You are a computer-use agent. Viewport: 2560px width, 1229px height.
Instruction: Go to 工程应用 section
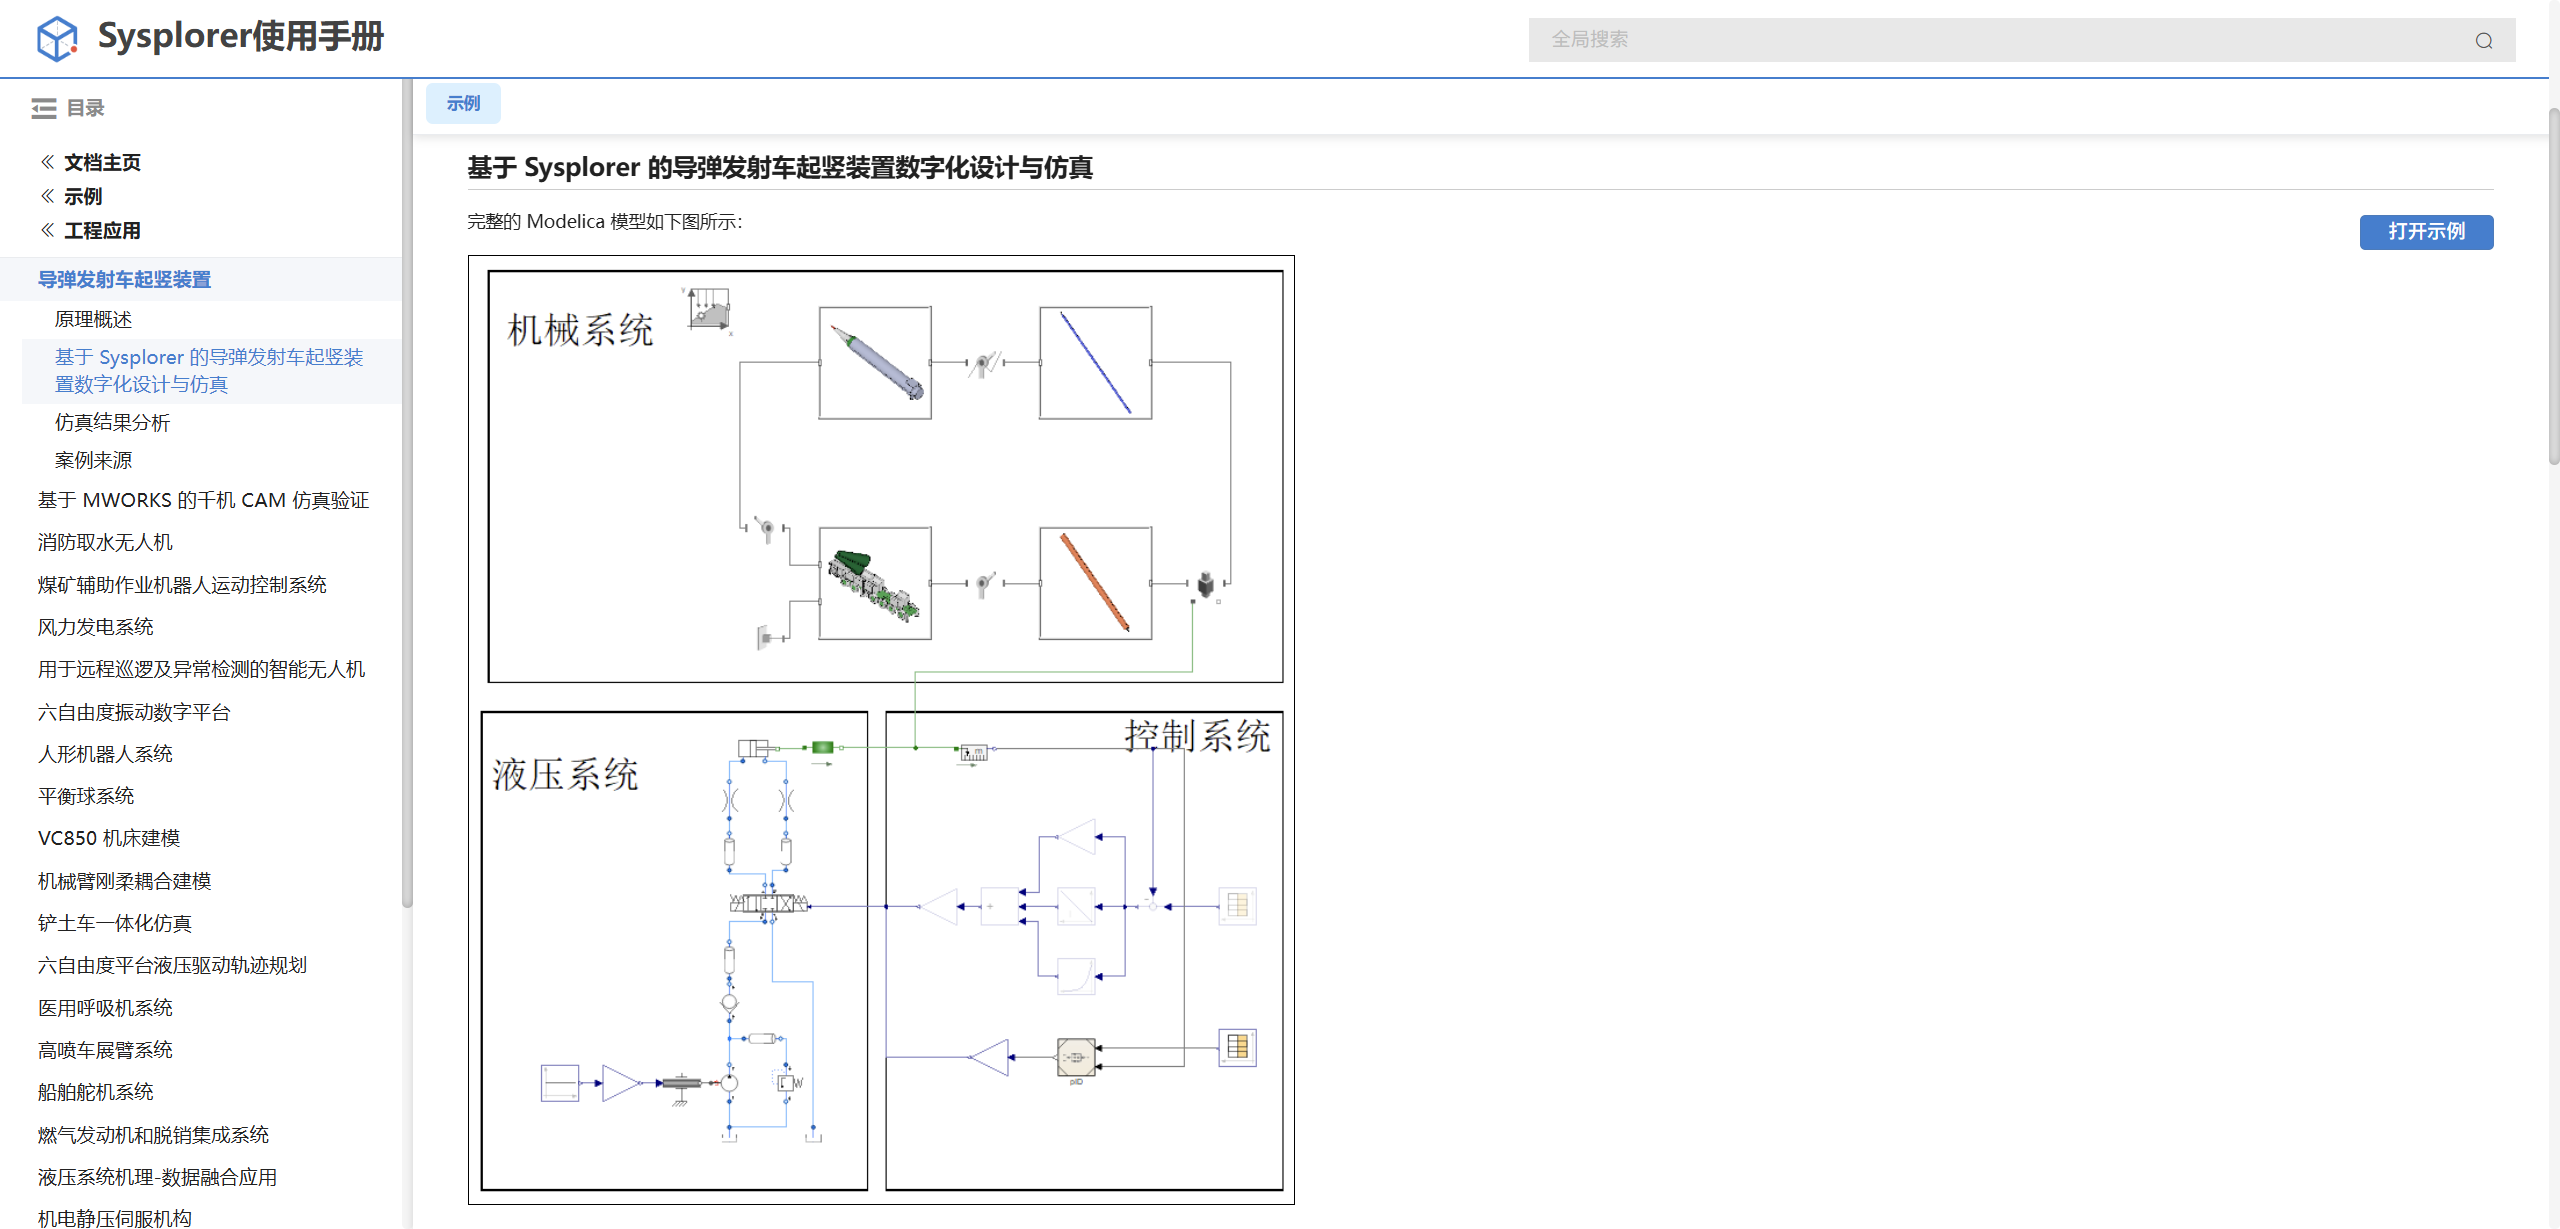pyautogui.click(x=103, y=230)
